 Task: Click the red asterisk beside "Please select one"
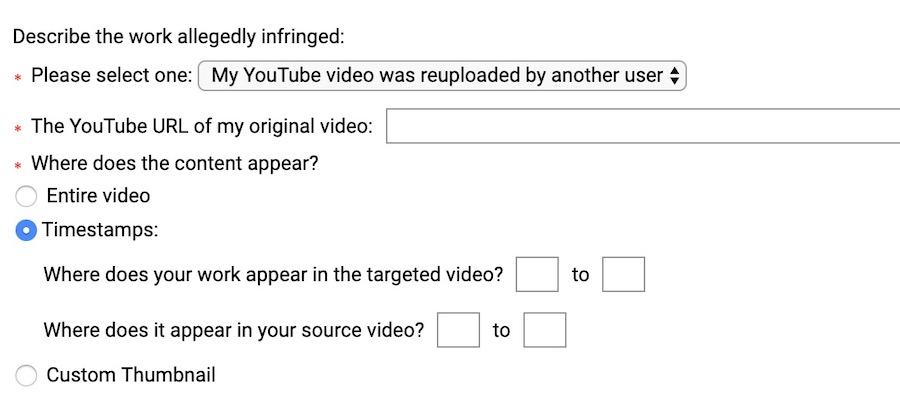(x=18, y=78)
